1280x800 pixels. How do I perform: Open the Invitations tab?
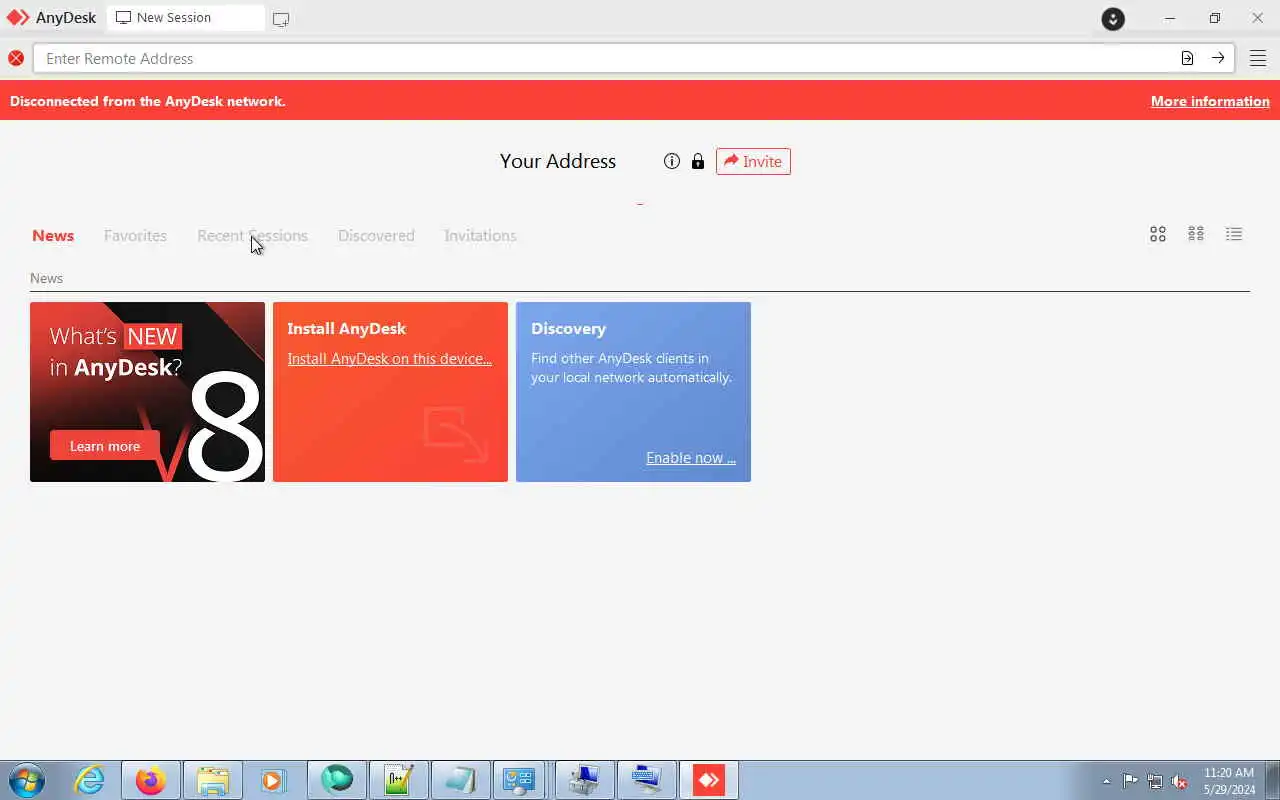[480, 236]
